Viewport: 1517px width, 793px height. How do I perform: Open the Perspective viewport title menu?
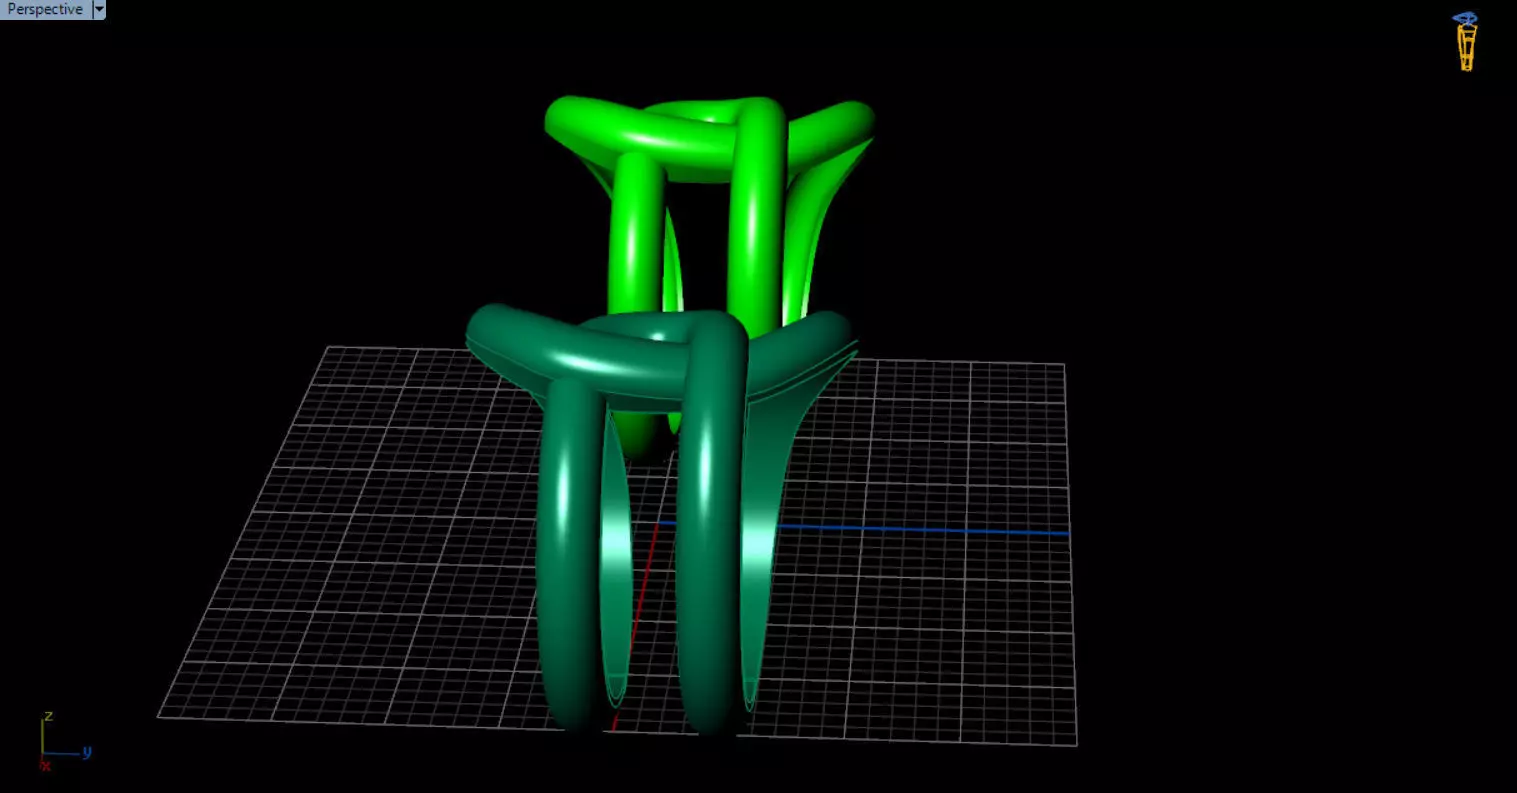click(45, 9)
